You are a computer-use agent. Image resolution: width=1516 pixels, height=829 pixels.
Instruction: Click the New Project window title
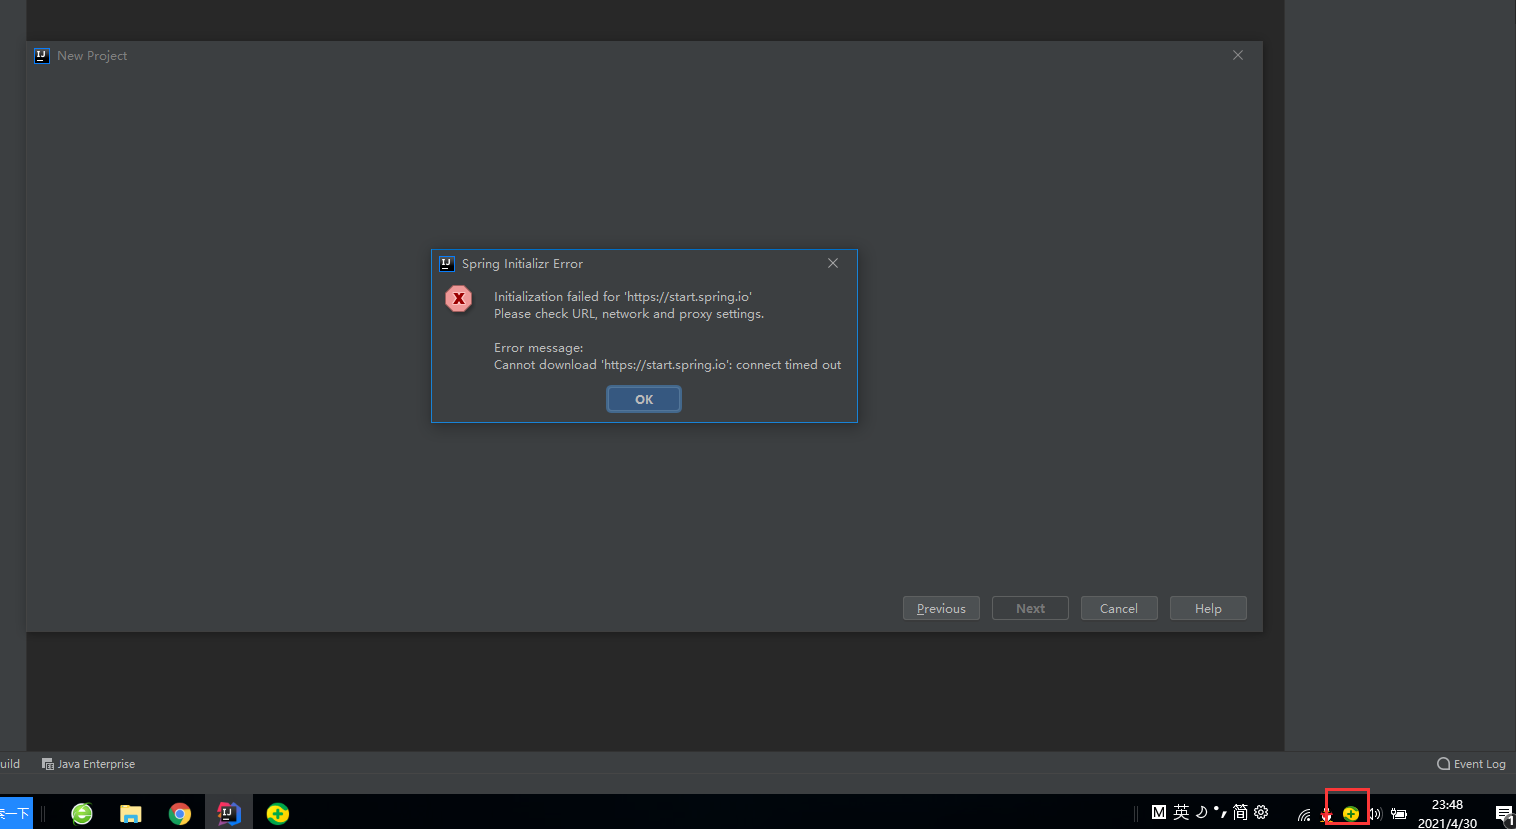(x=92, y=56)
